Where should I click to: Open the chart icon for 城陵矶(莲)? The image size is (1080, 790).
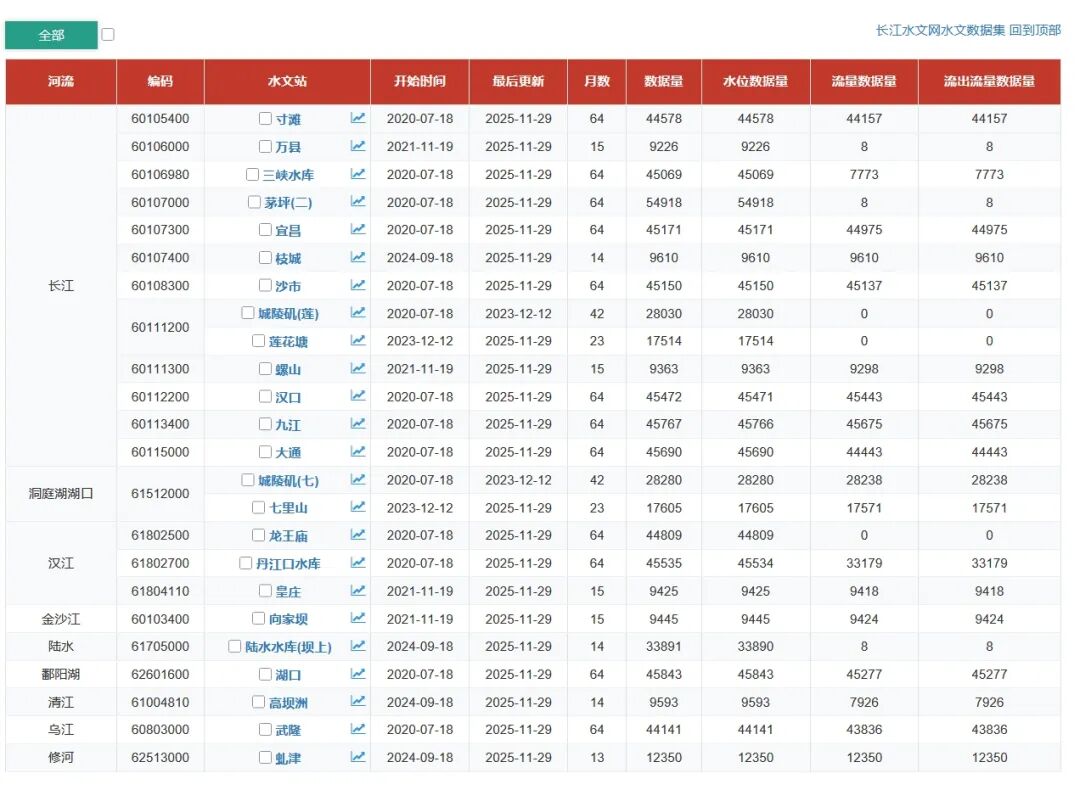(357, 312)
